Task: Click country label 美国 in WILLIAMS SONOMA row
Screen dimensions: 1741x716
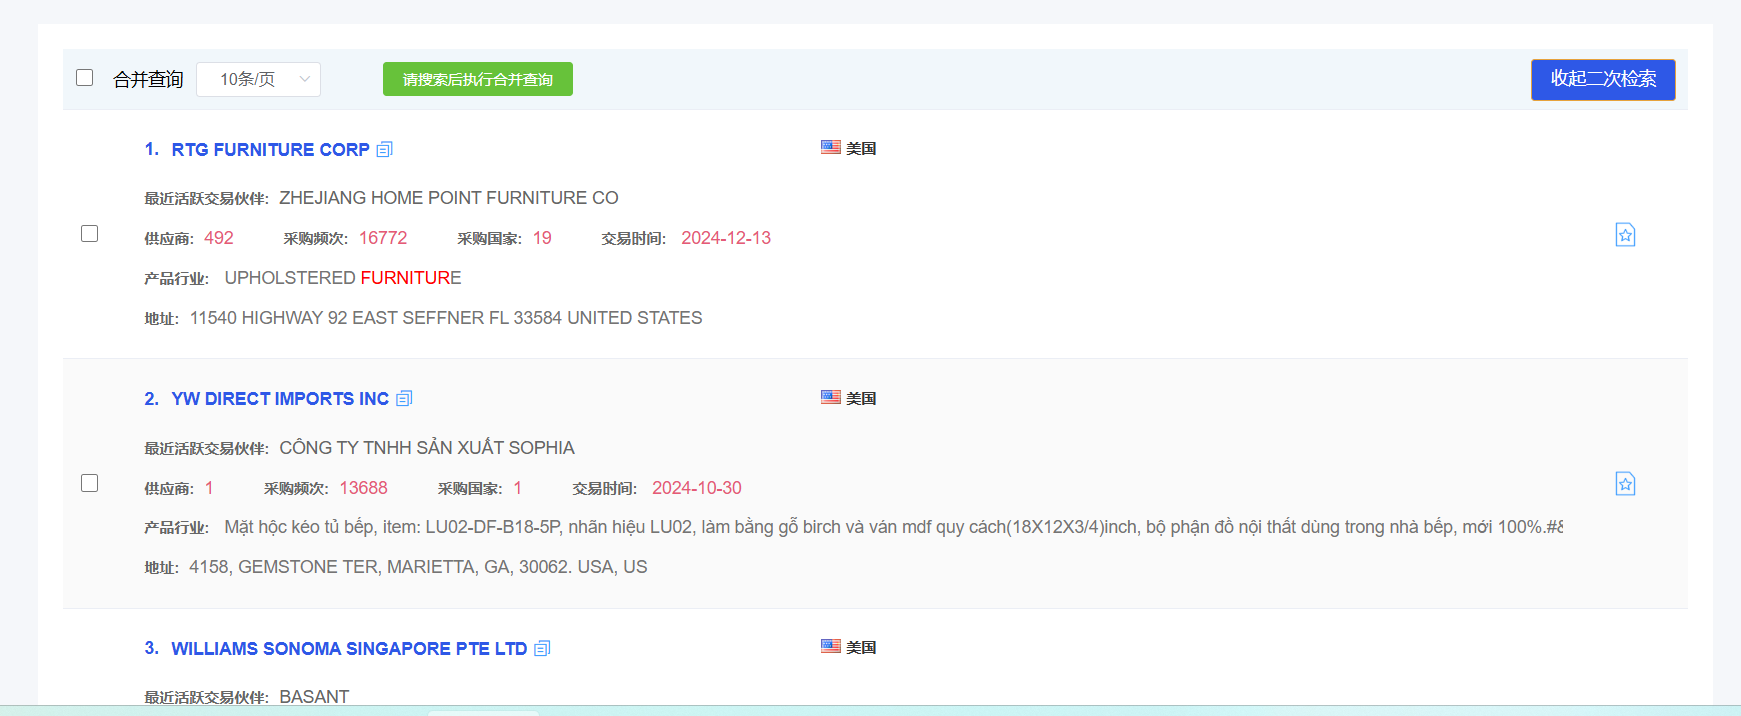Action: click(861, 647)
